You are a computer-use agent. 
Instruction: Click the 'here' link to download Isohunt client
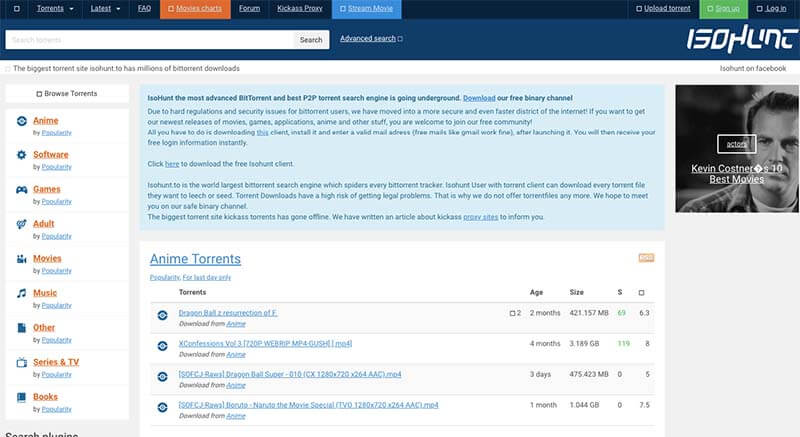172,164
